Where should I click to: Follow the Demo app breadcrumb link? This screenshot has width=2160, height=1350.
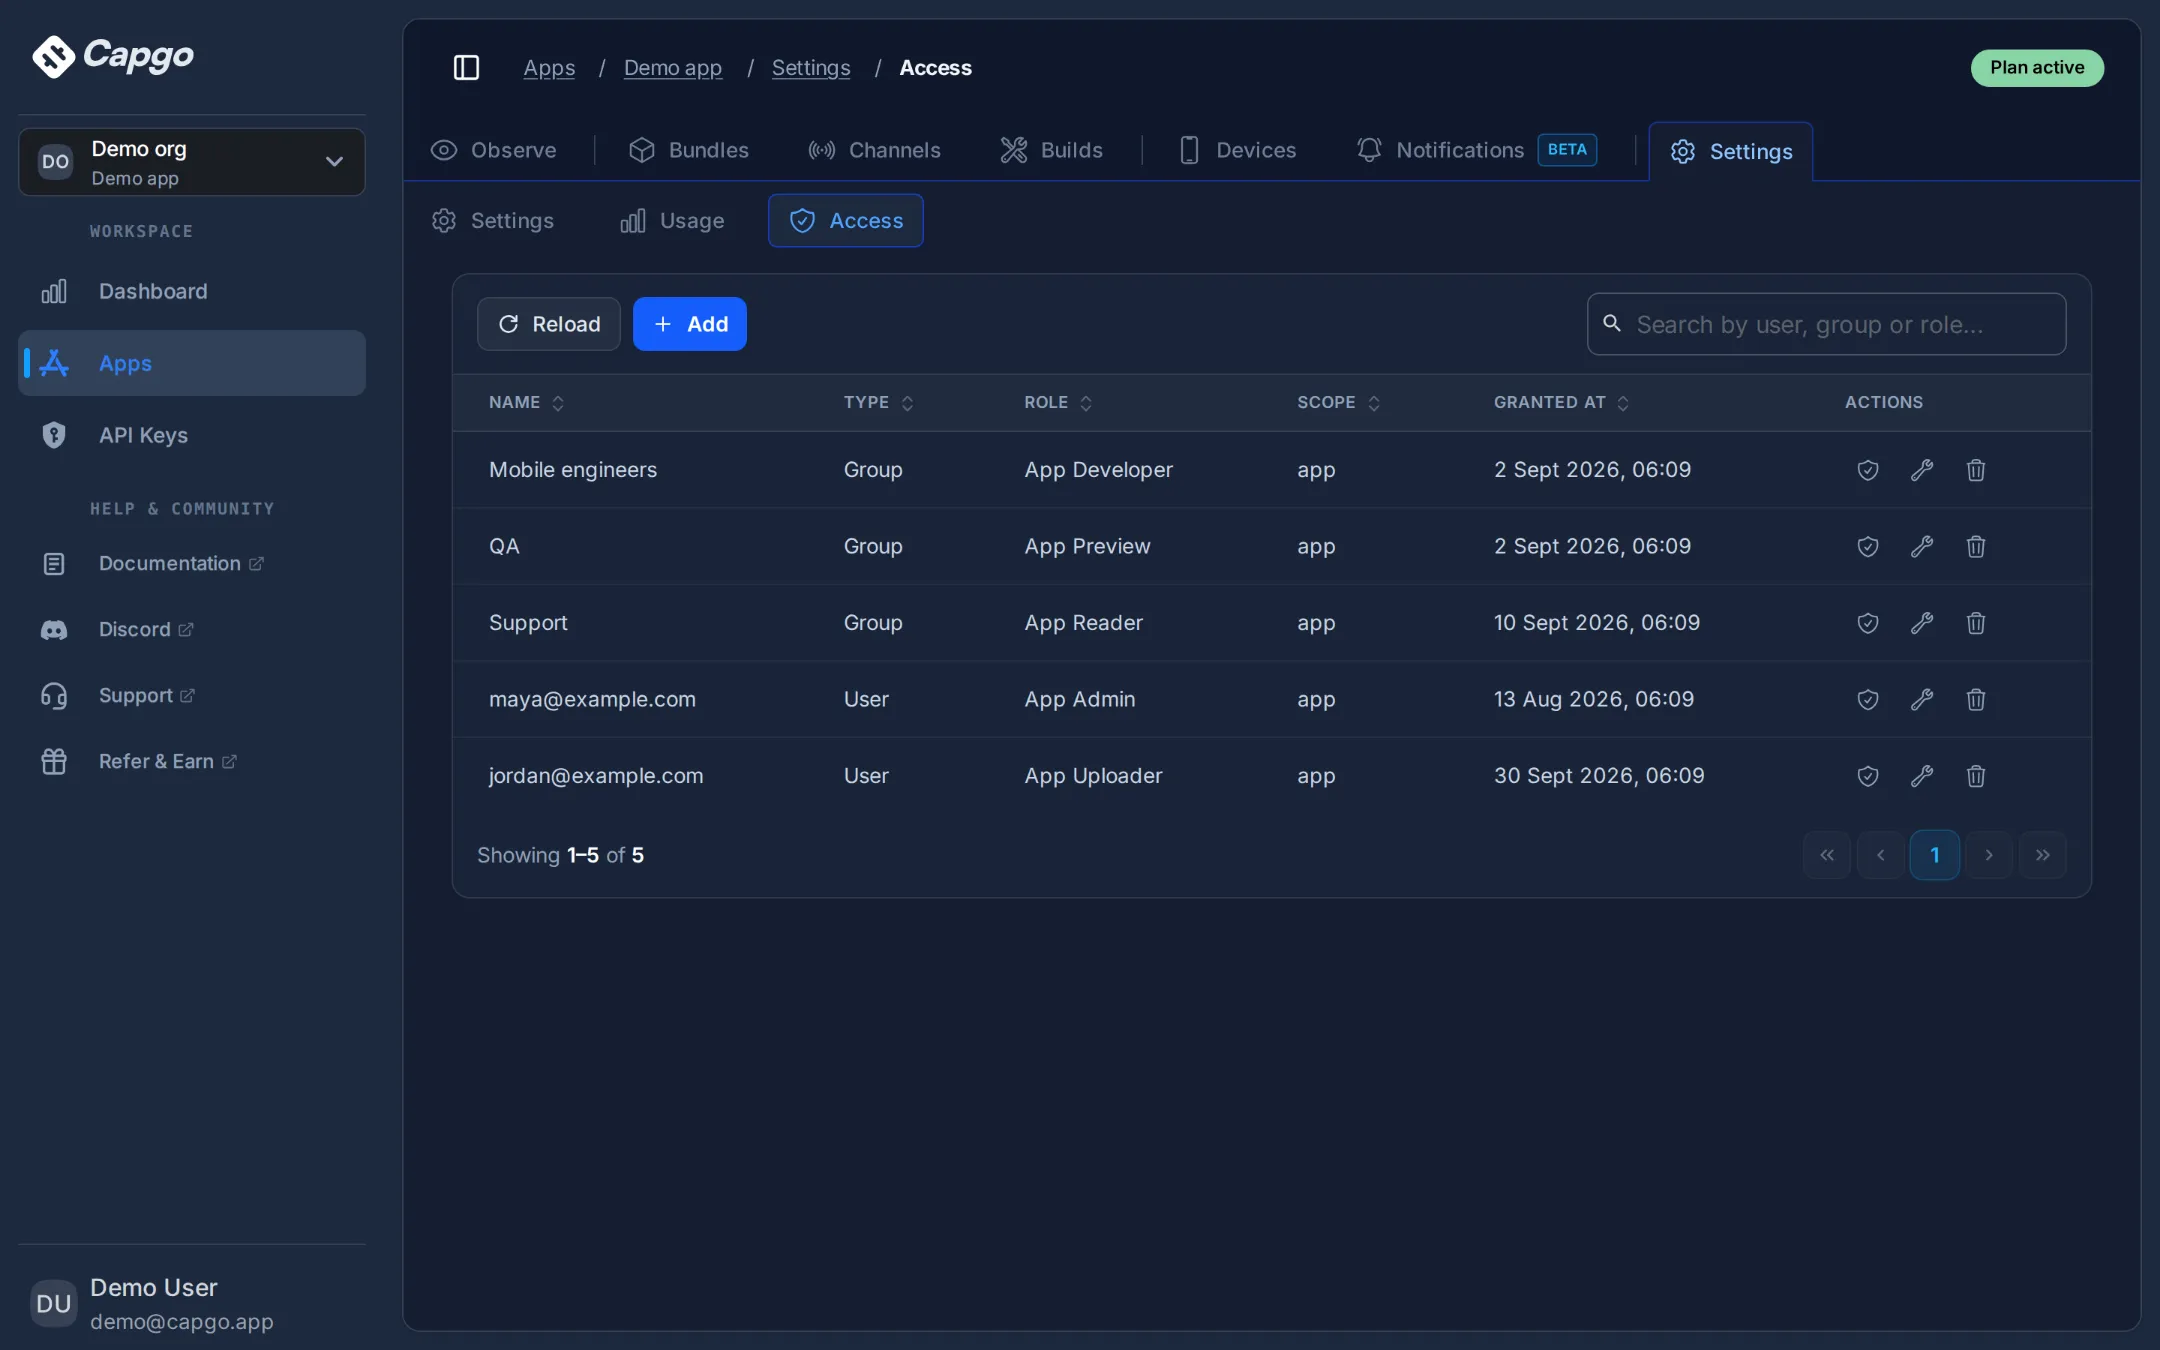[672, 67]
